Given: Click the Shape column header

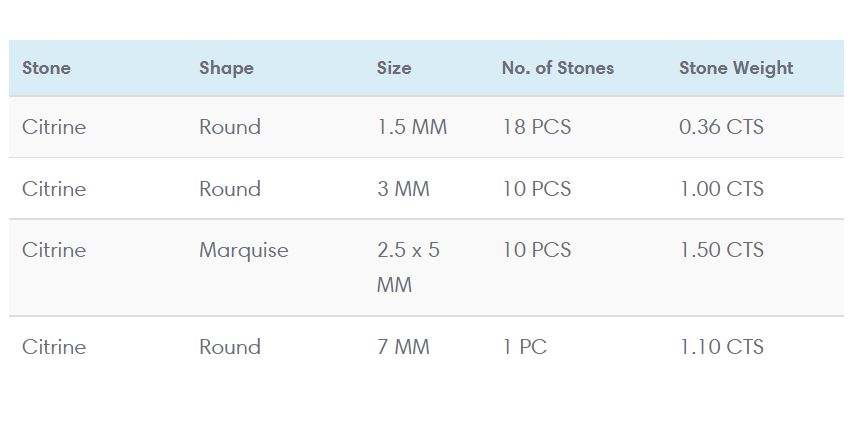Looking at the screenshot, I should tap(226, 68).
